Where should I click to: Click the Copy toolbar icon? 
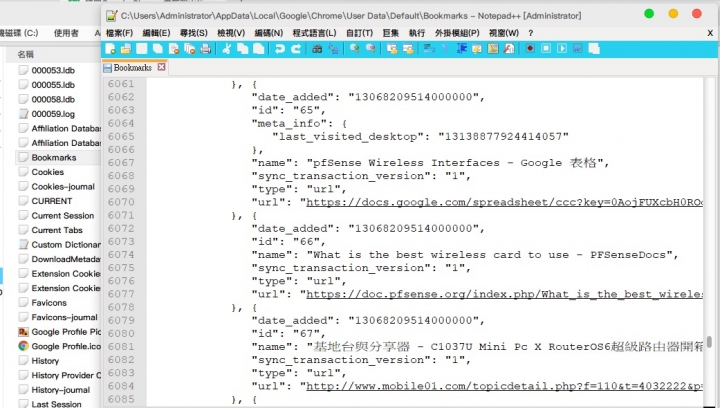click(x=242, y=49)
